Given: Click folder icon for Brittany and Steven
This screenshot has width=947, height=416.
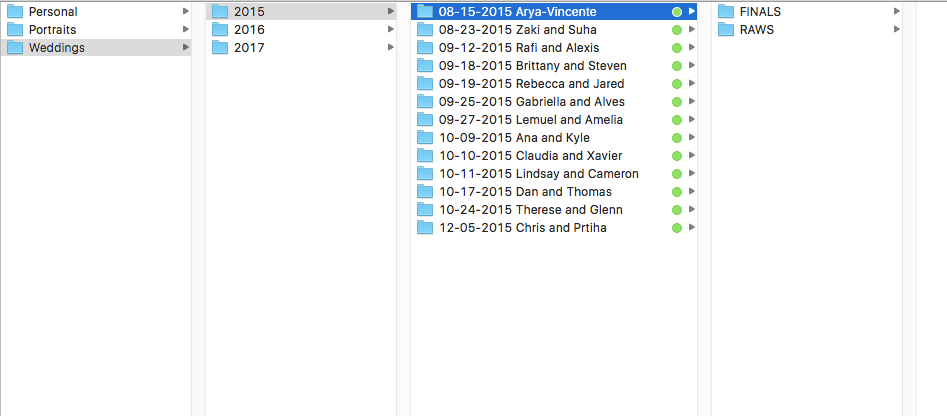Looking at the screenshot, I should pyautogui.click(x=425, y=66).
